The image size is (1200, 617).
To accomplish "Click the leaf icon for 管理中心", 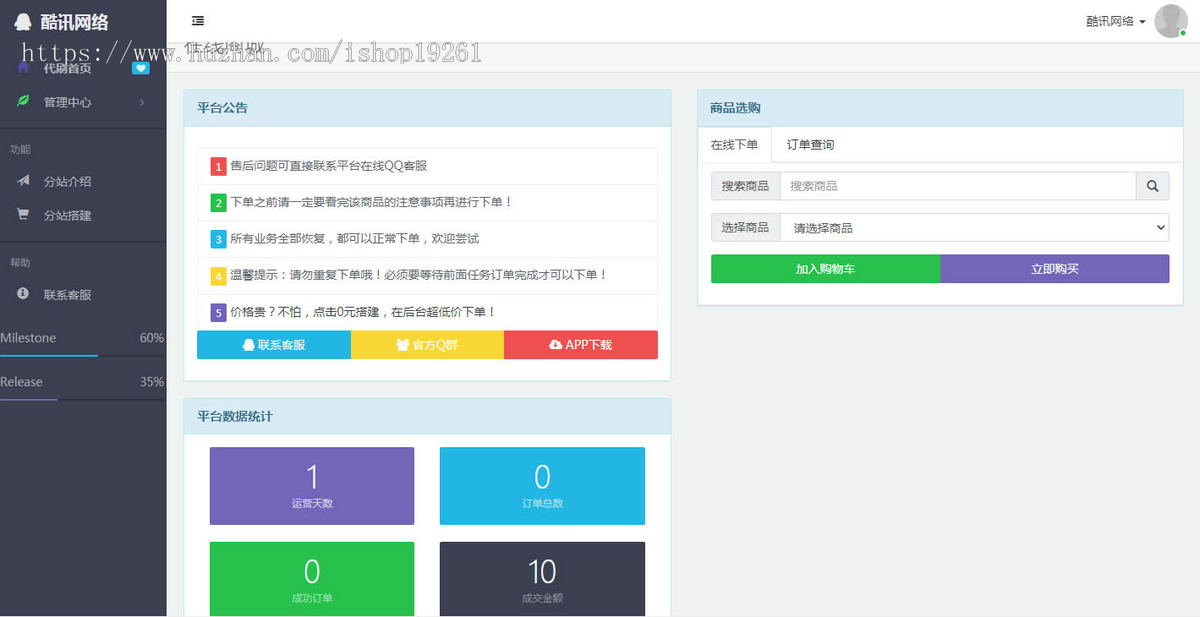I will [x=23, y=102].
